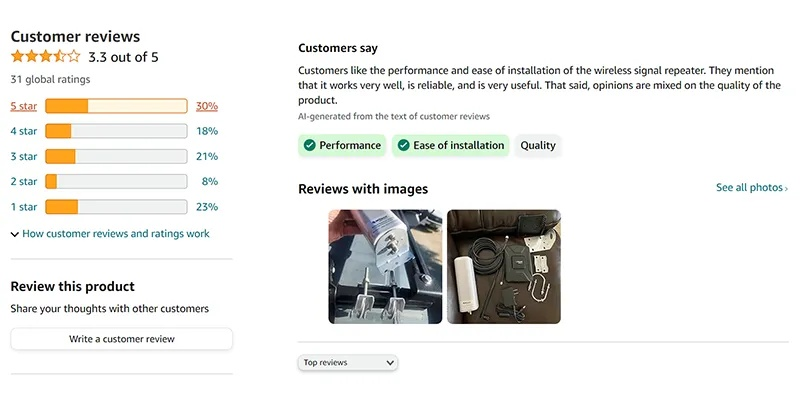Click the 23% one-star percentage
Image resolution: width=800 pixels, height=400 pixels.
(207, 207)
